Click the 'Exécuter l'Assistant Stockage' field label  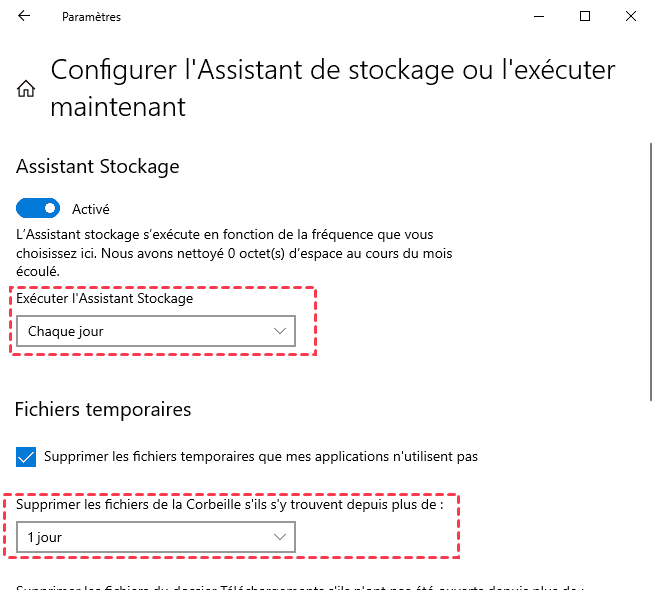pyautogui.click(x=105, y=298)
